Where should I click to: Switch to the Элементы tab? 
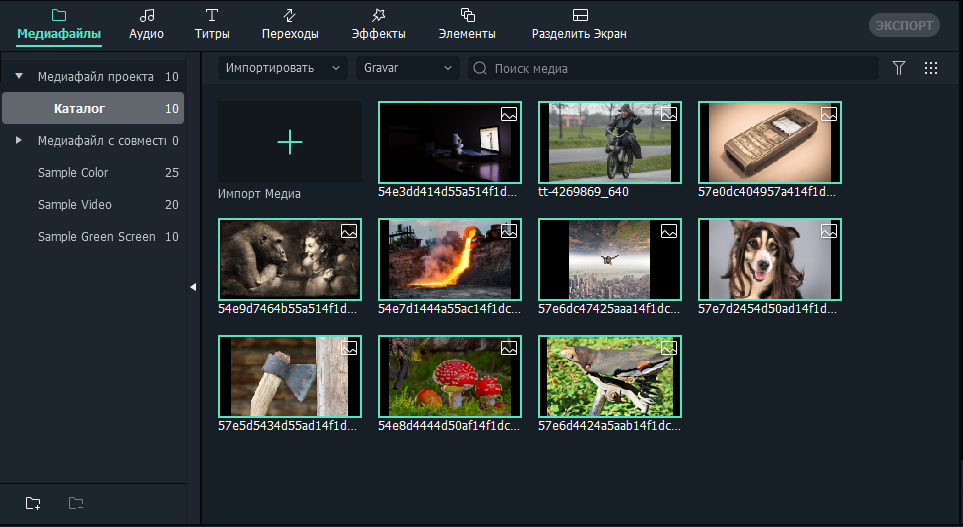[467, 25]
